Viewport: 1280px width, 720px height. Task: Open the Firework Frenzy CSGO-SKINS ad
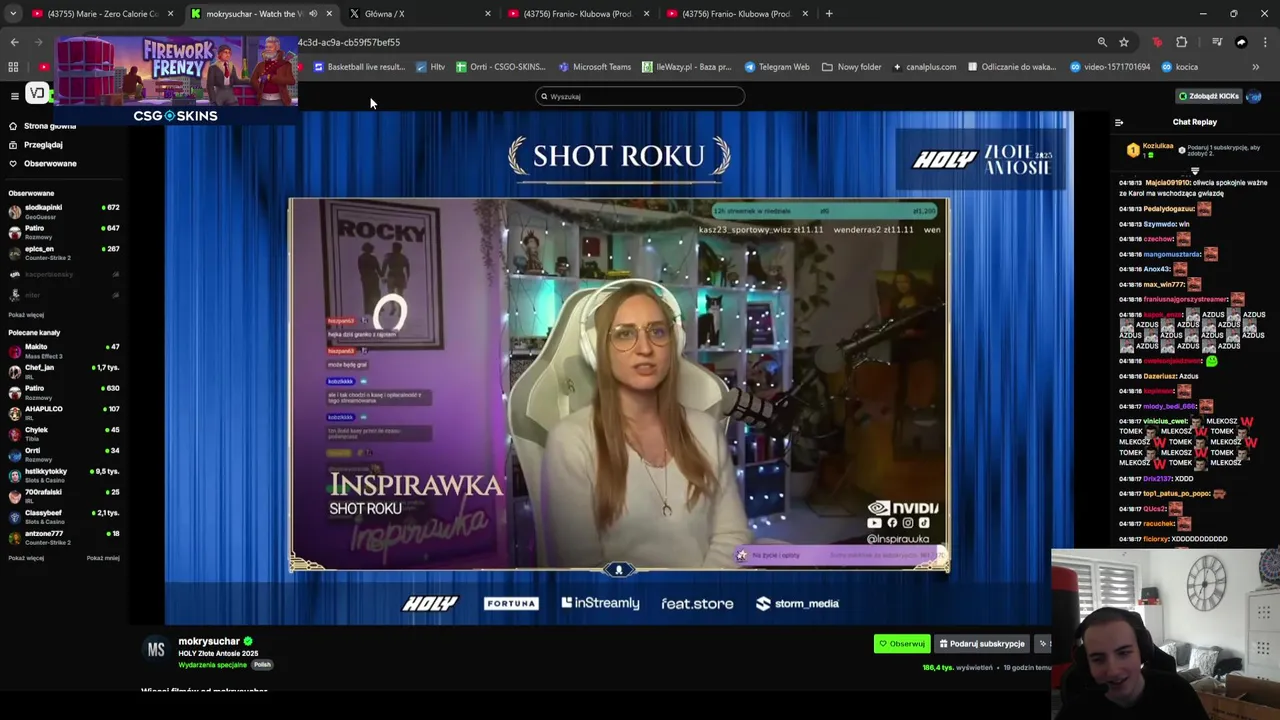(176, 80)
